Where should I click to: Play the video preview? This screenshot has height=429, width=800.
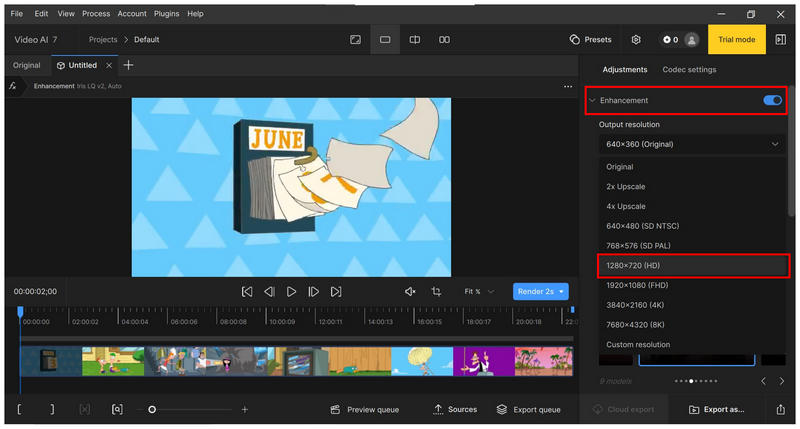pyautogui.click(x=291, y=292)
